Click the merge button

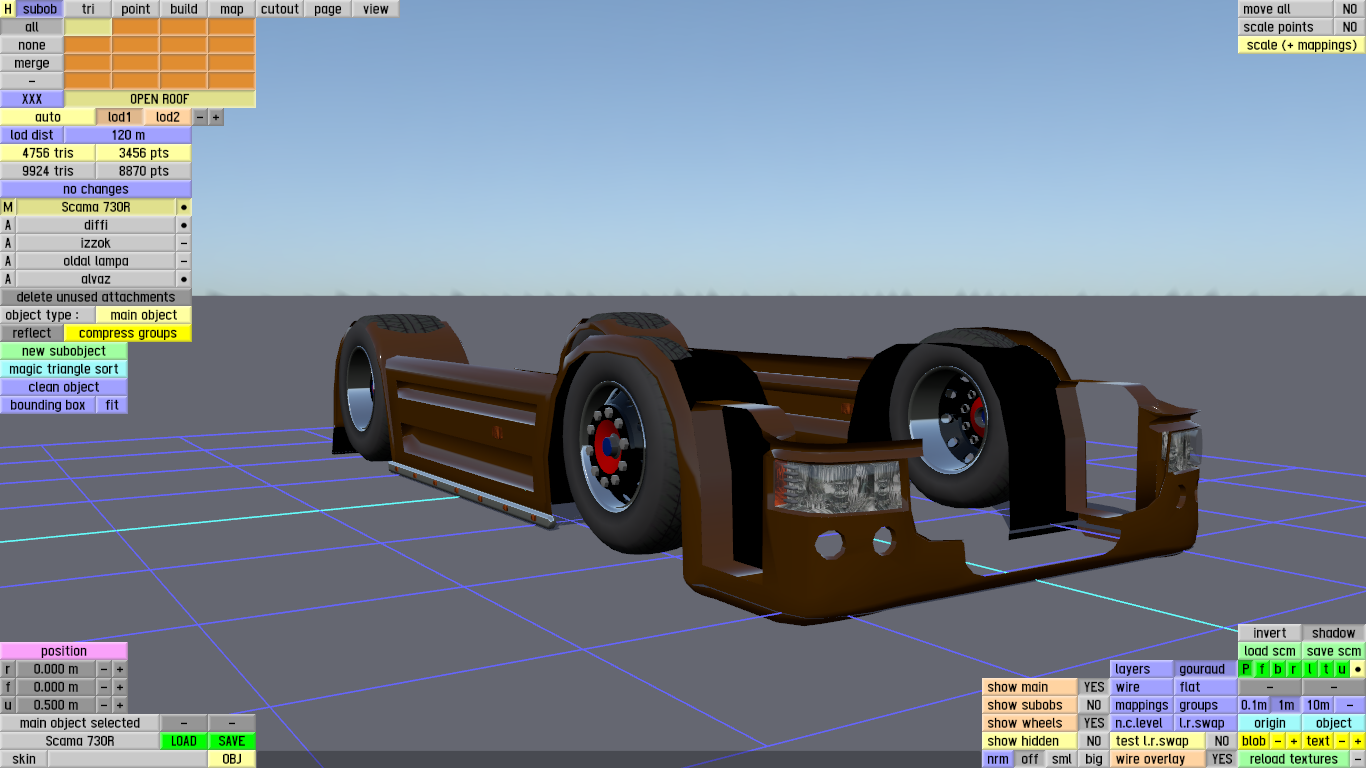(x=32, y=63)
